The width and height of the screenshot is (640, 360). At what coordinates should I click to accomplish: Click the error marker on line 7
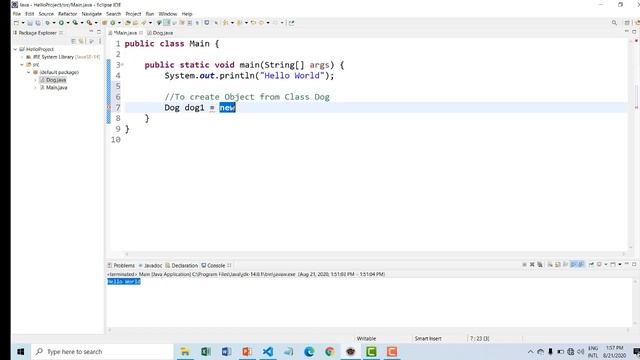(109, 108)
